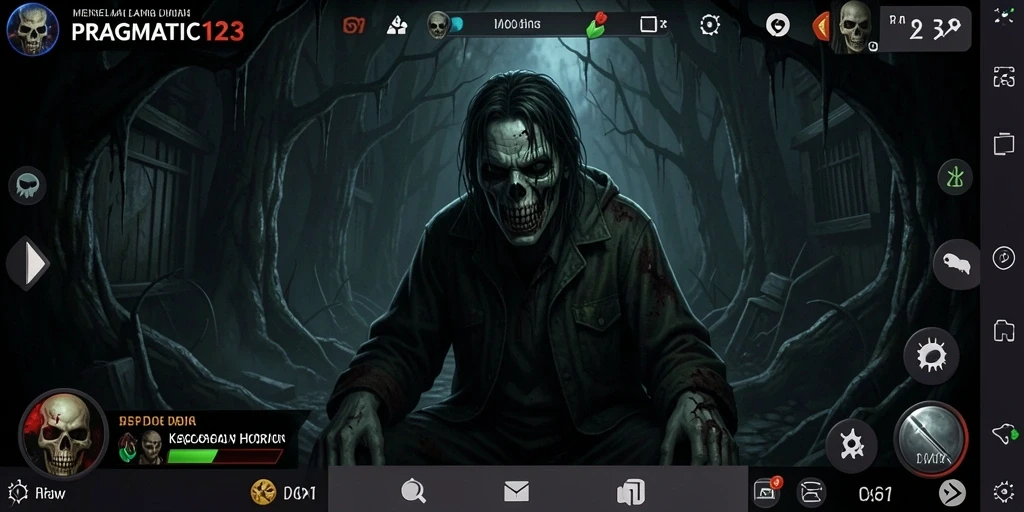Toggle the square checkbox in top bar
Viewport: 1024px width, 512px height.
[648, 25]
